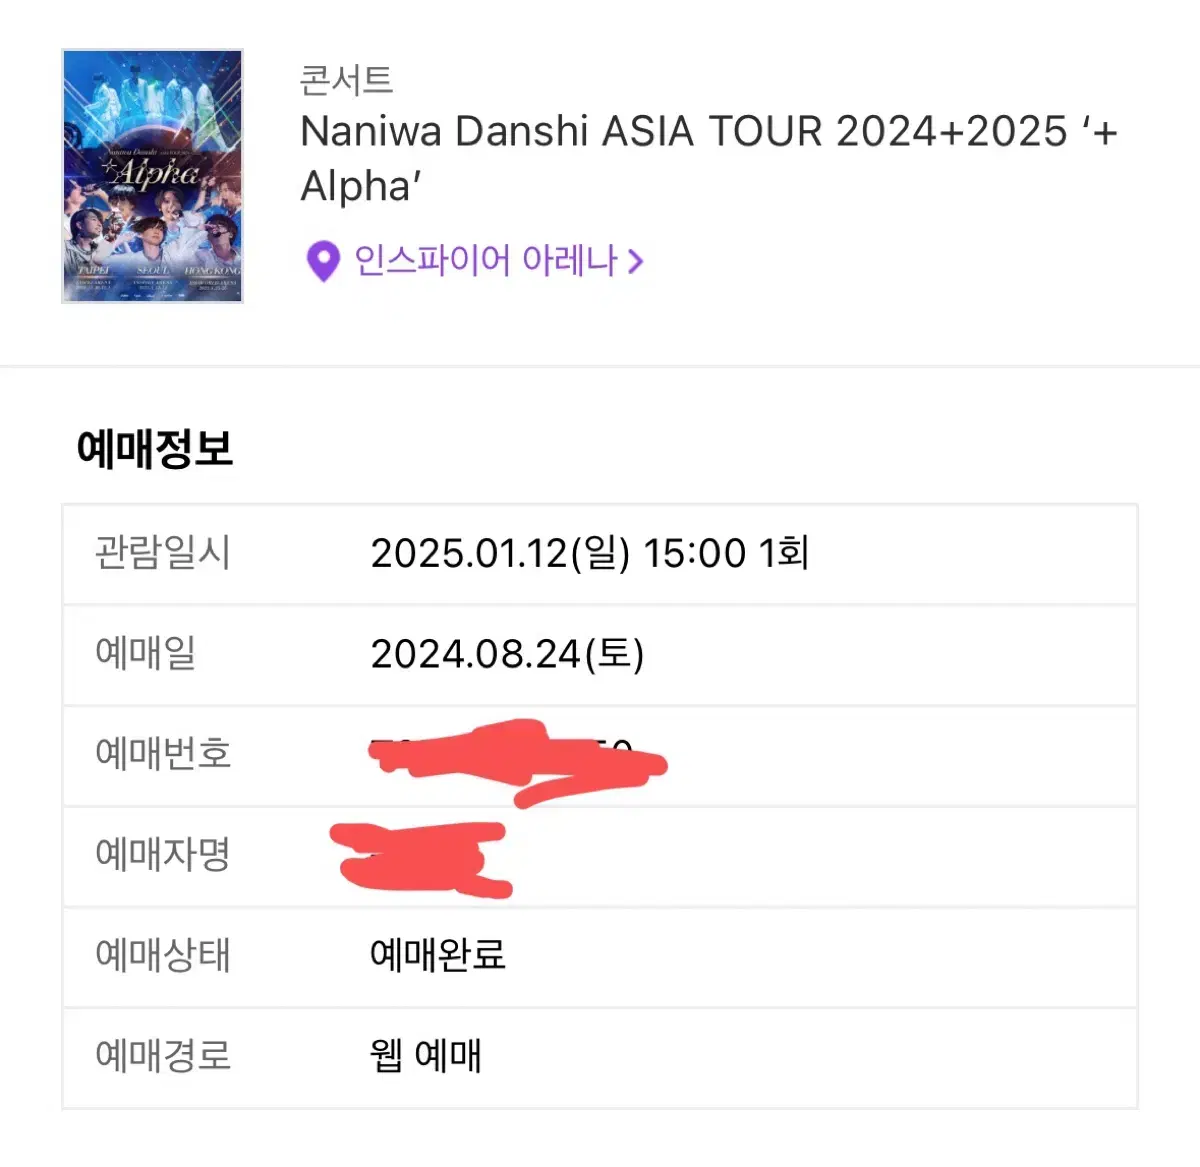Viewport: 1200px width, 1167px height.
Task: Expand the venue chevron arrow
Action: click(x=636, y=262)
